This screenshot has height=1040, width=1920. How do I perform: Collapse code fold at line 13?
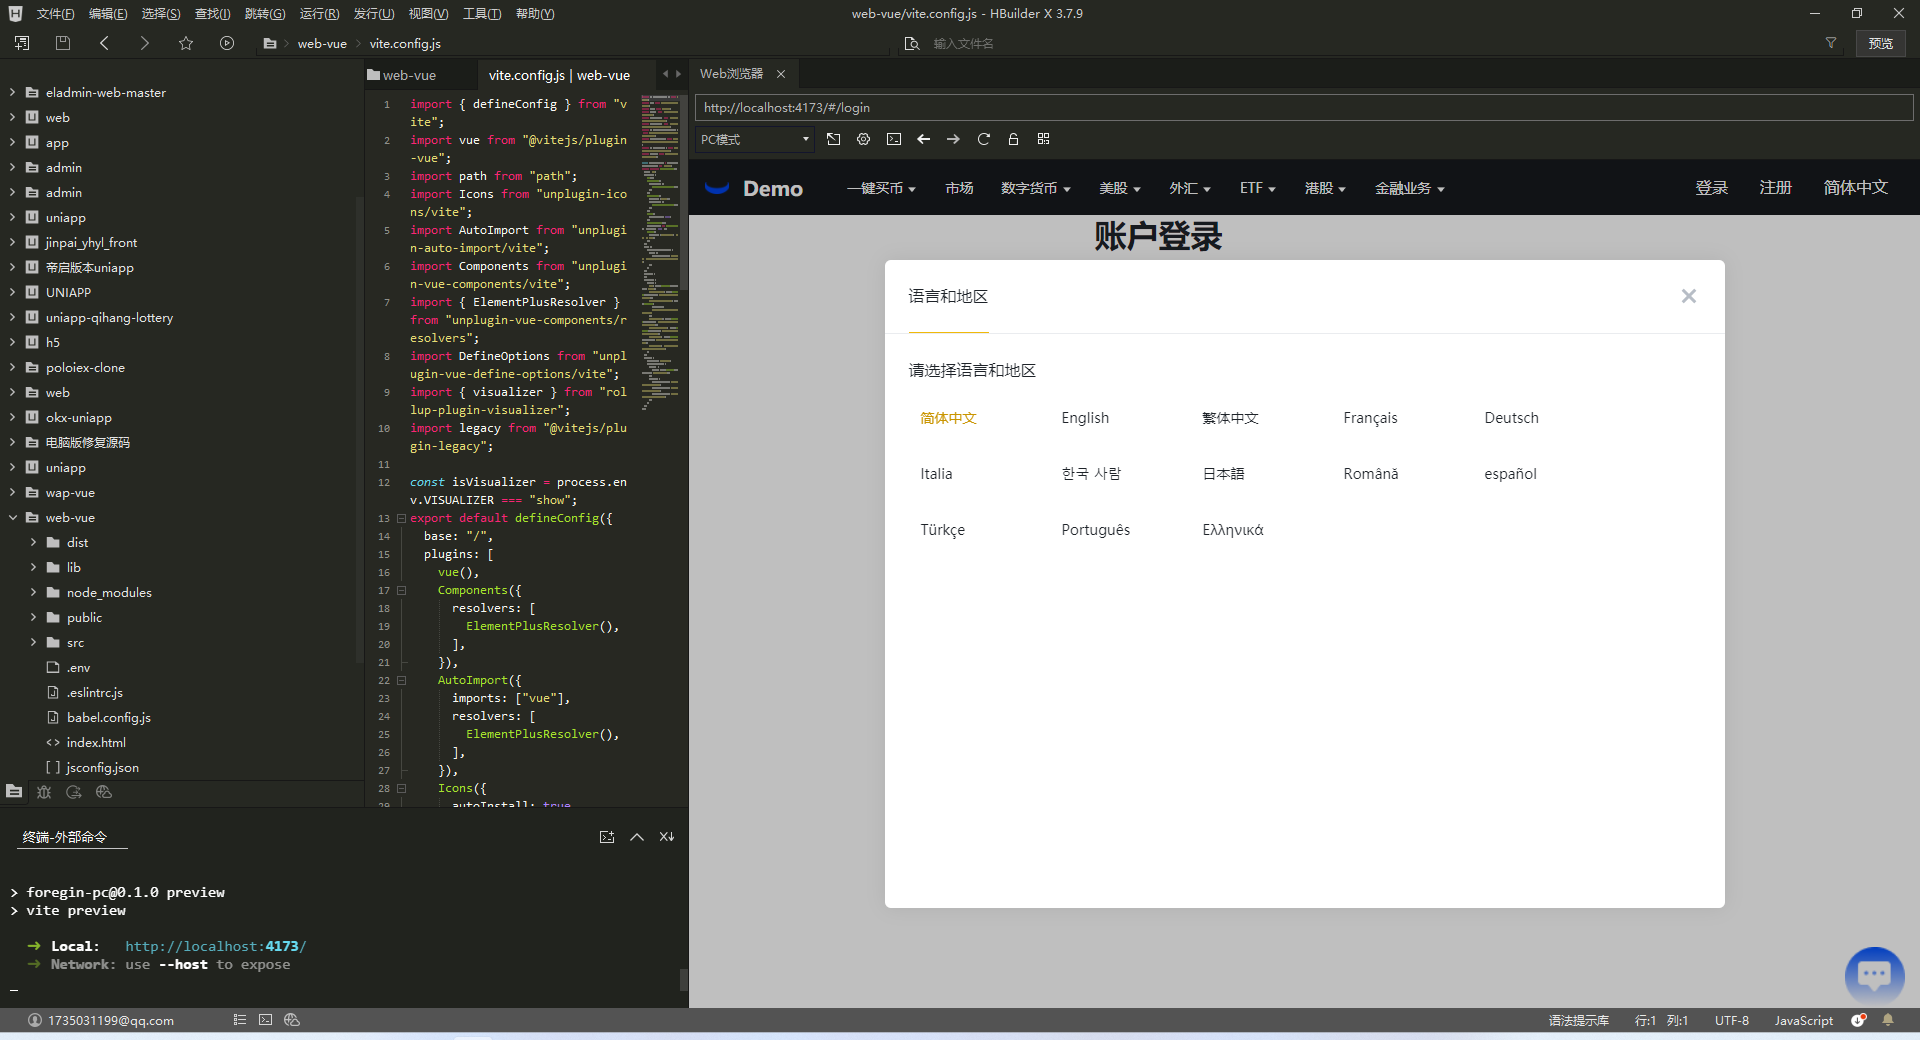(402, 518)
